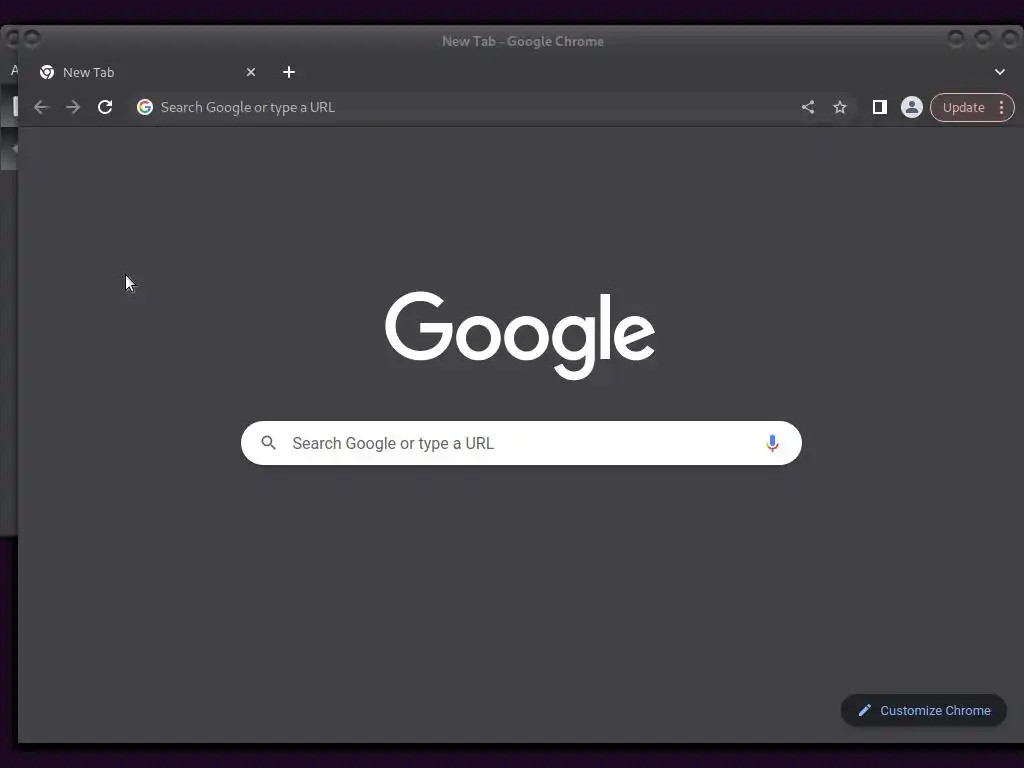Click the Customize Chrome pencil icon
The image size is (1024, 768).
point(865,711)
